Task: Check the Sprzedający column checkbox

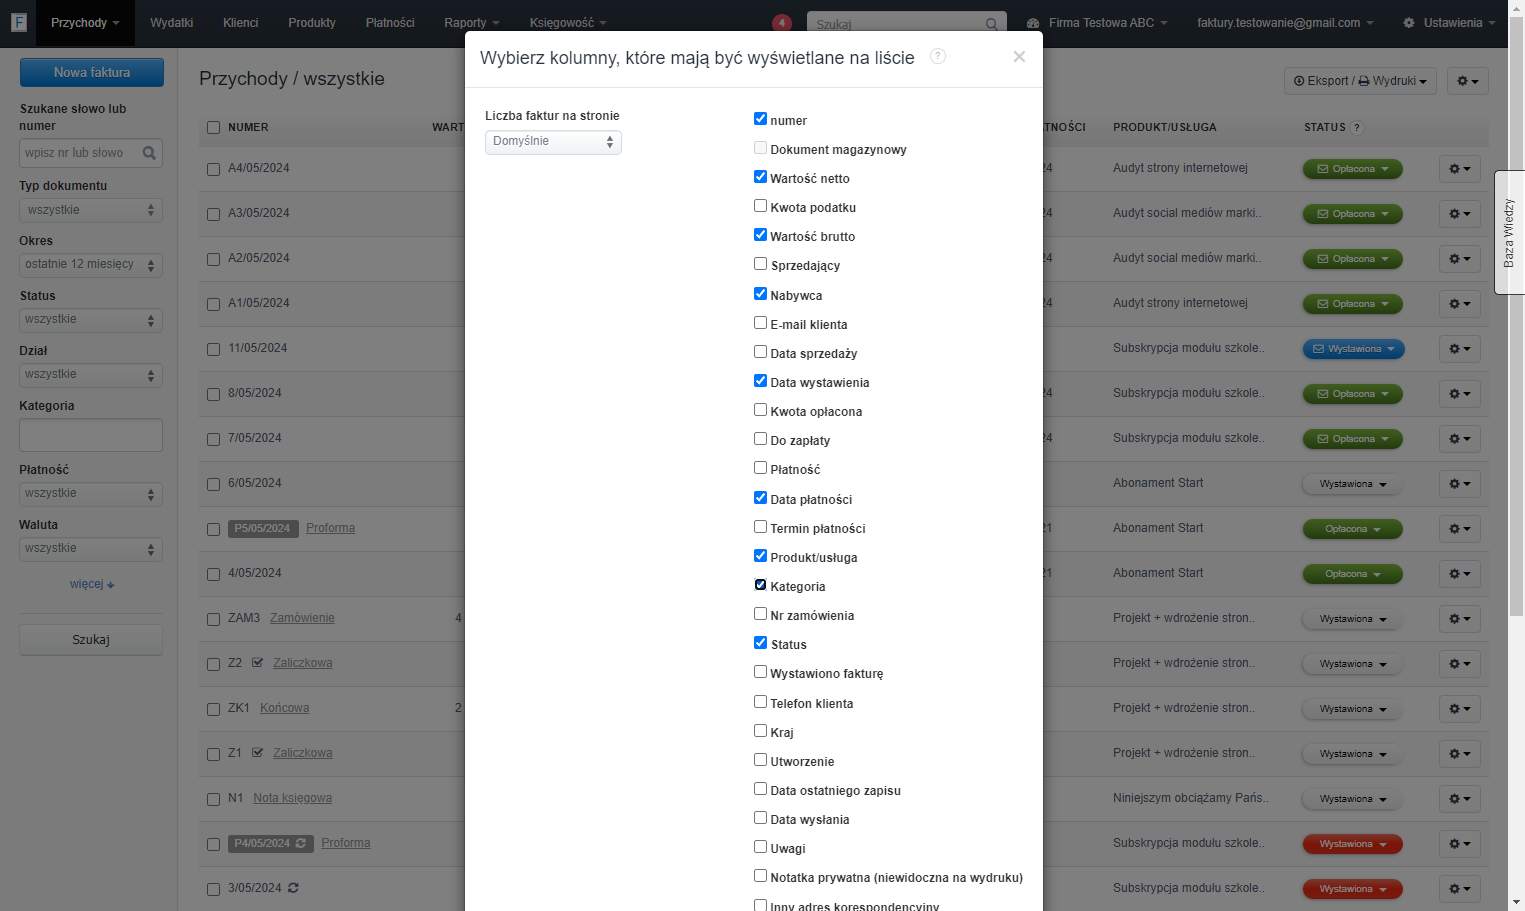Action: coord(760,264)
